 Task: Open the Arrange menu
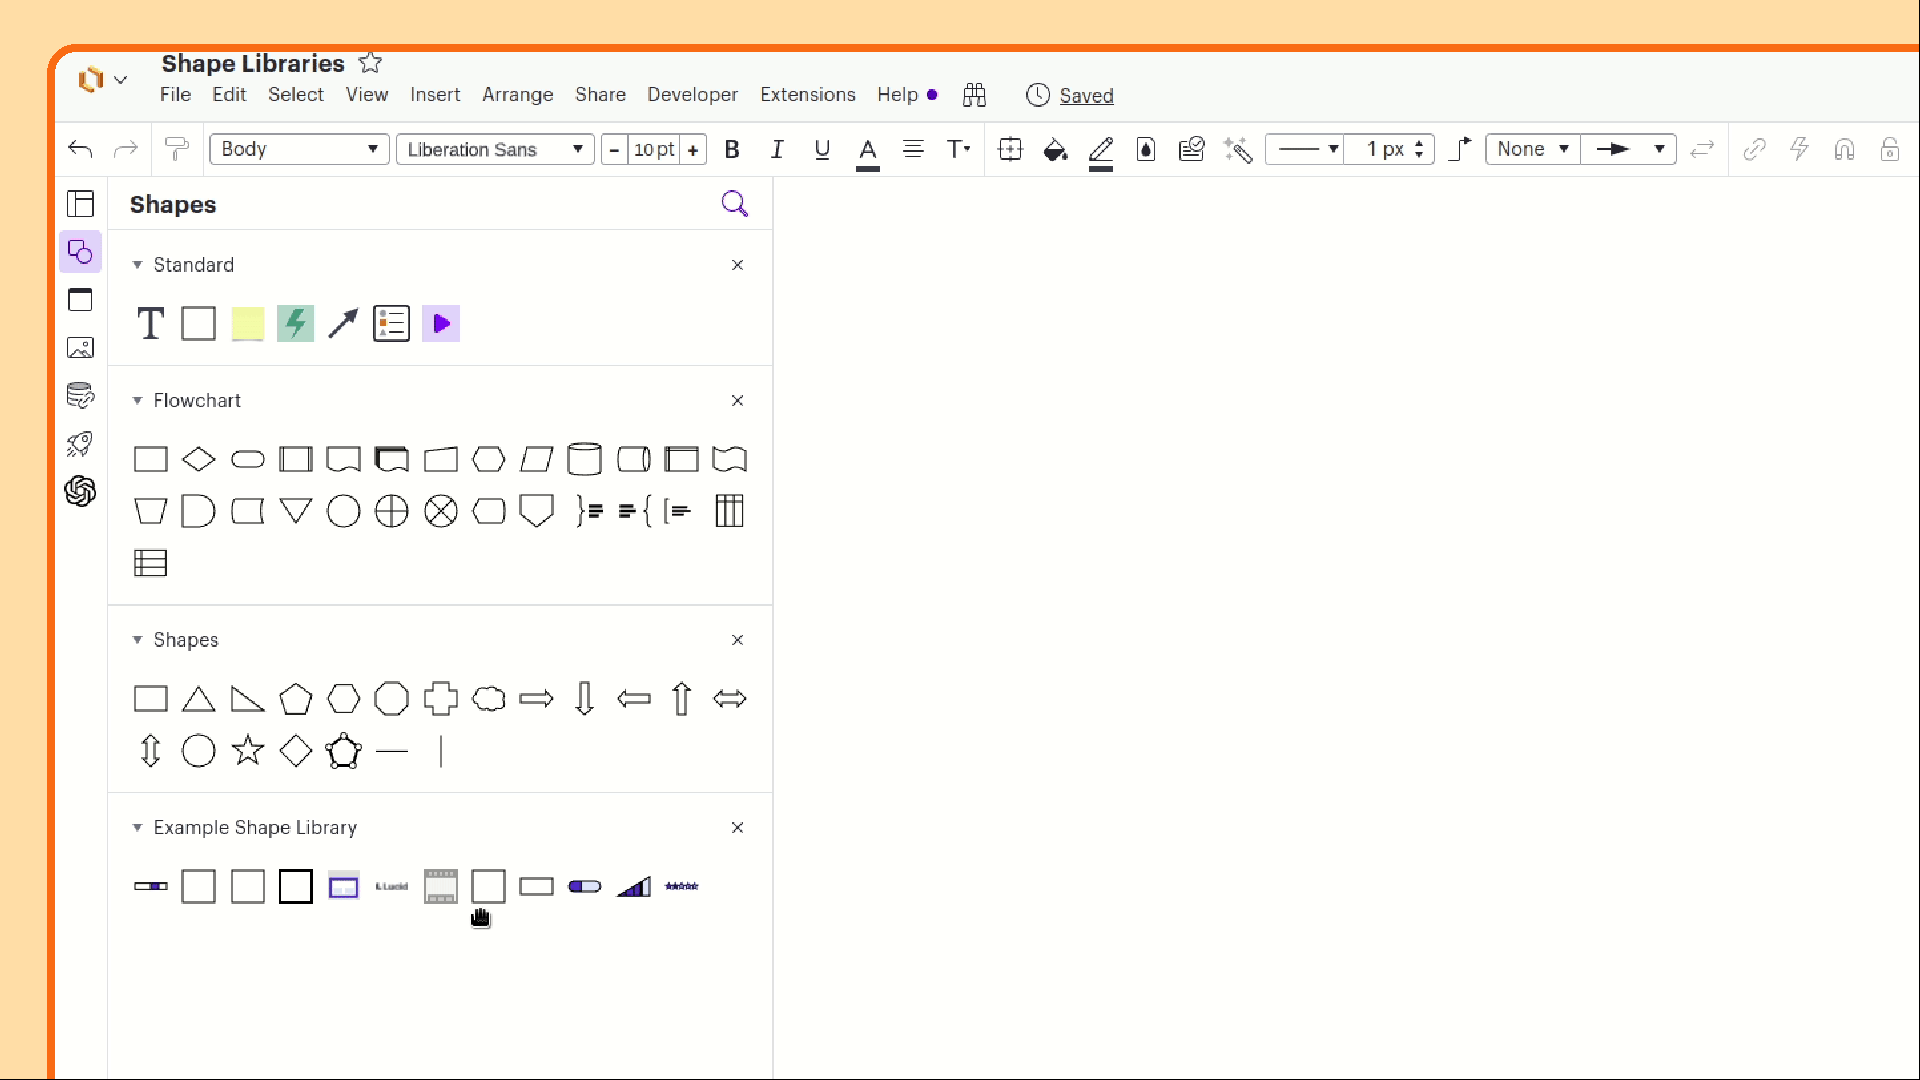tap(517, 95)
